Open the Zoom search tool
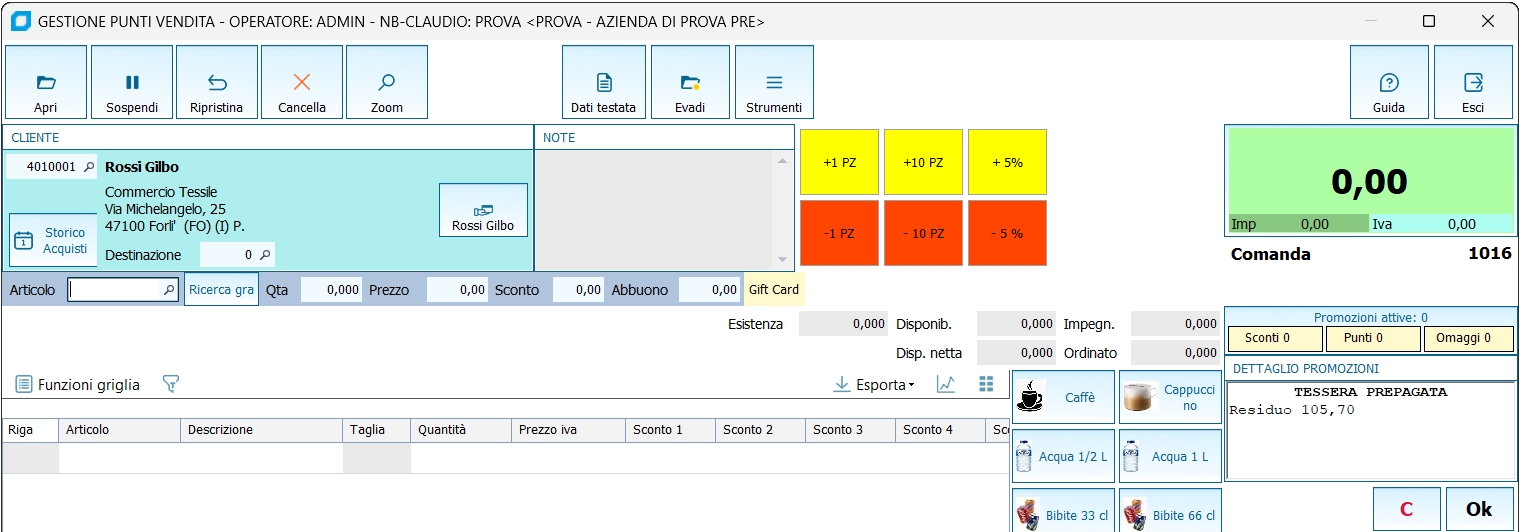The image size is (1522, 532). pyautogui.click(x=387, y=82)
